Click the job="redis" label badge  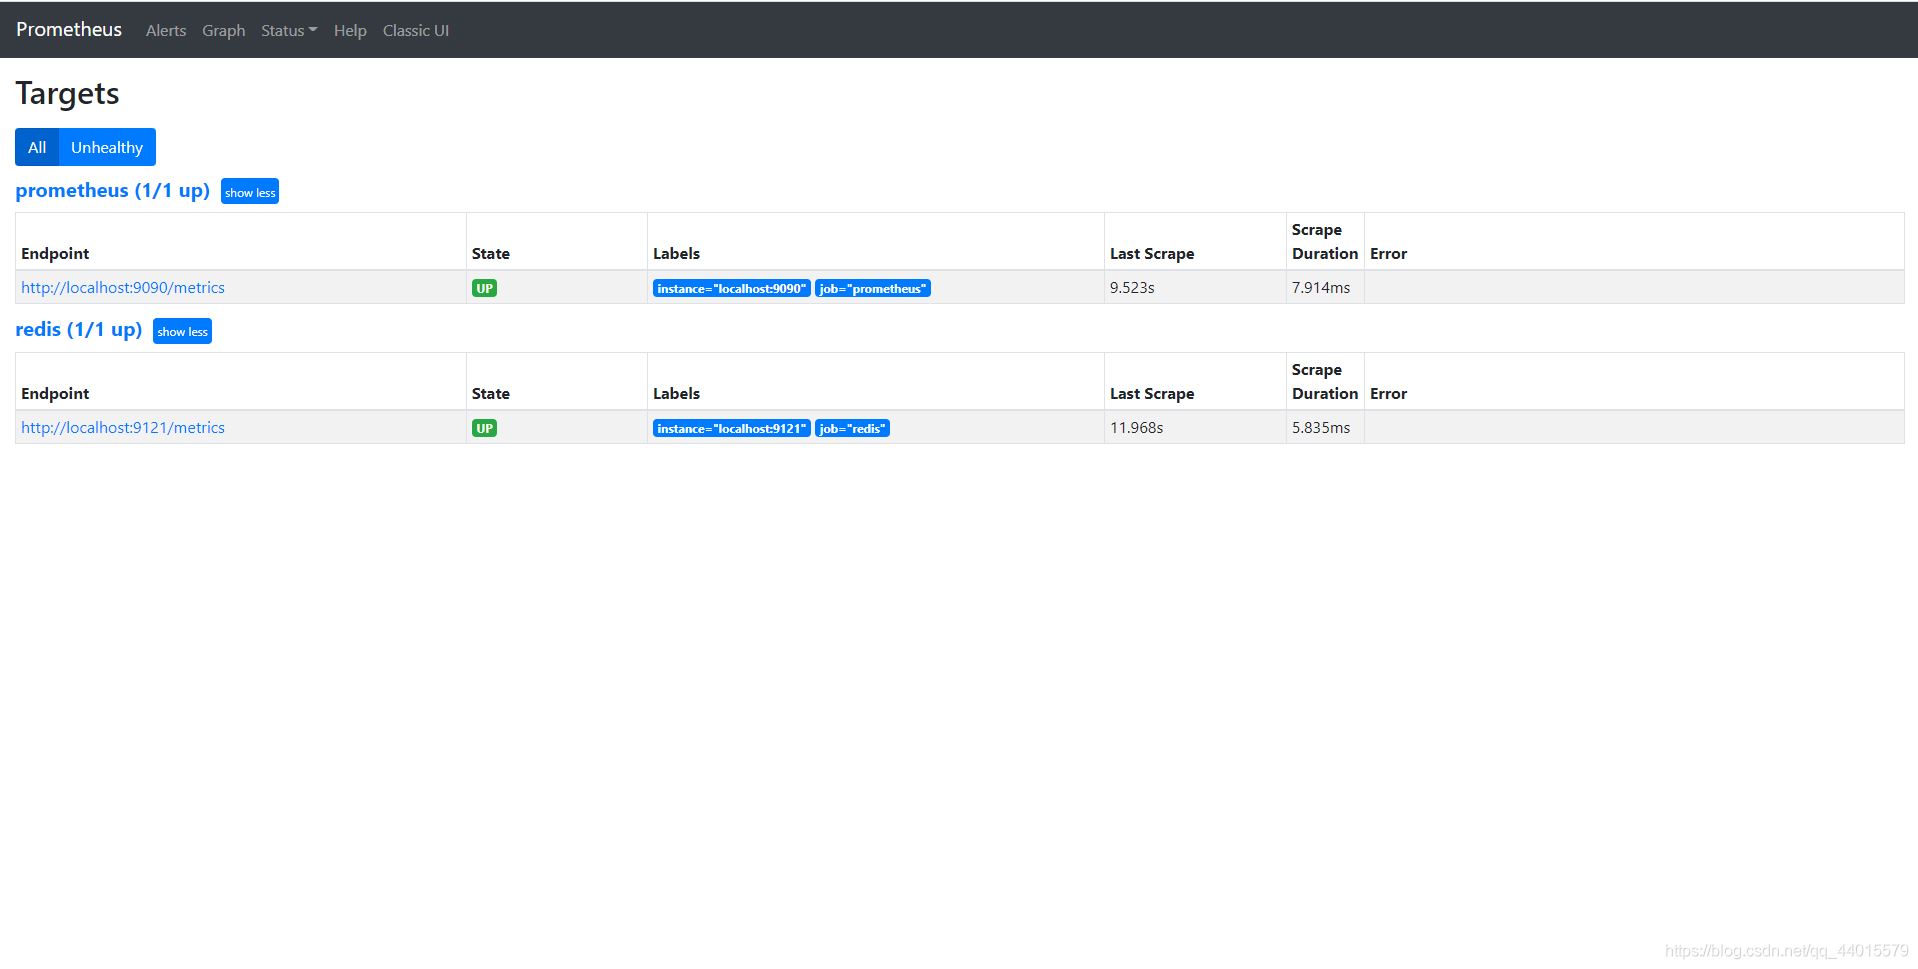[x=852, y=428]
